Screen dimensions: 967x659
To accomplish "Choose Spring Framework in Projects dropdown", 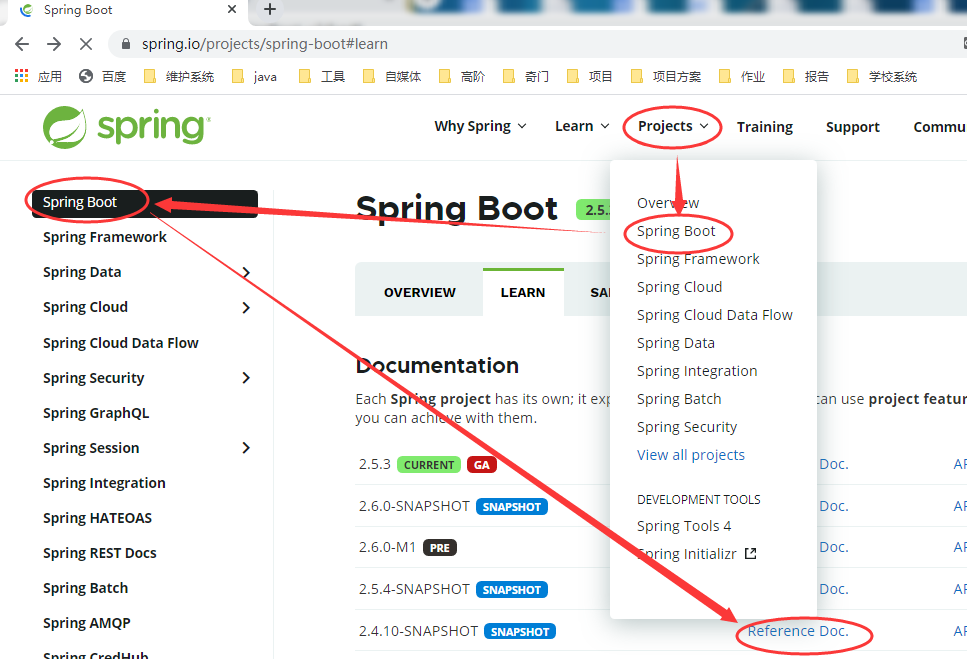I will tap(698, 259).
